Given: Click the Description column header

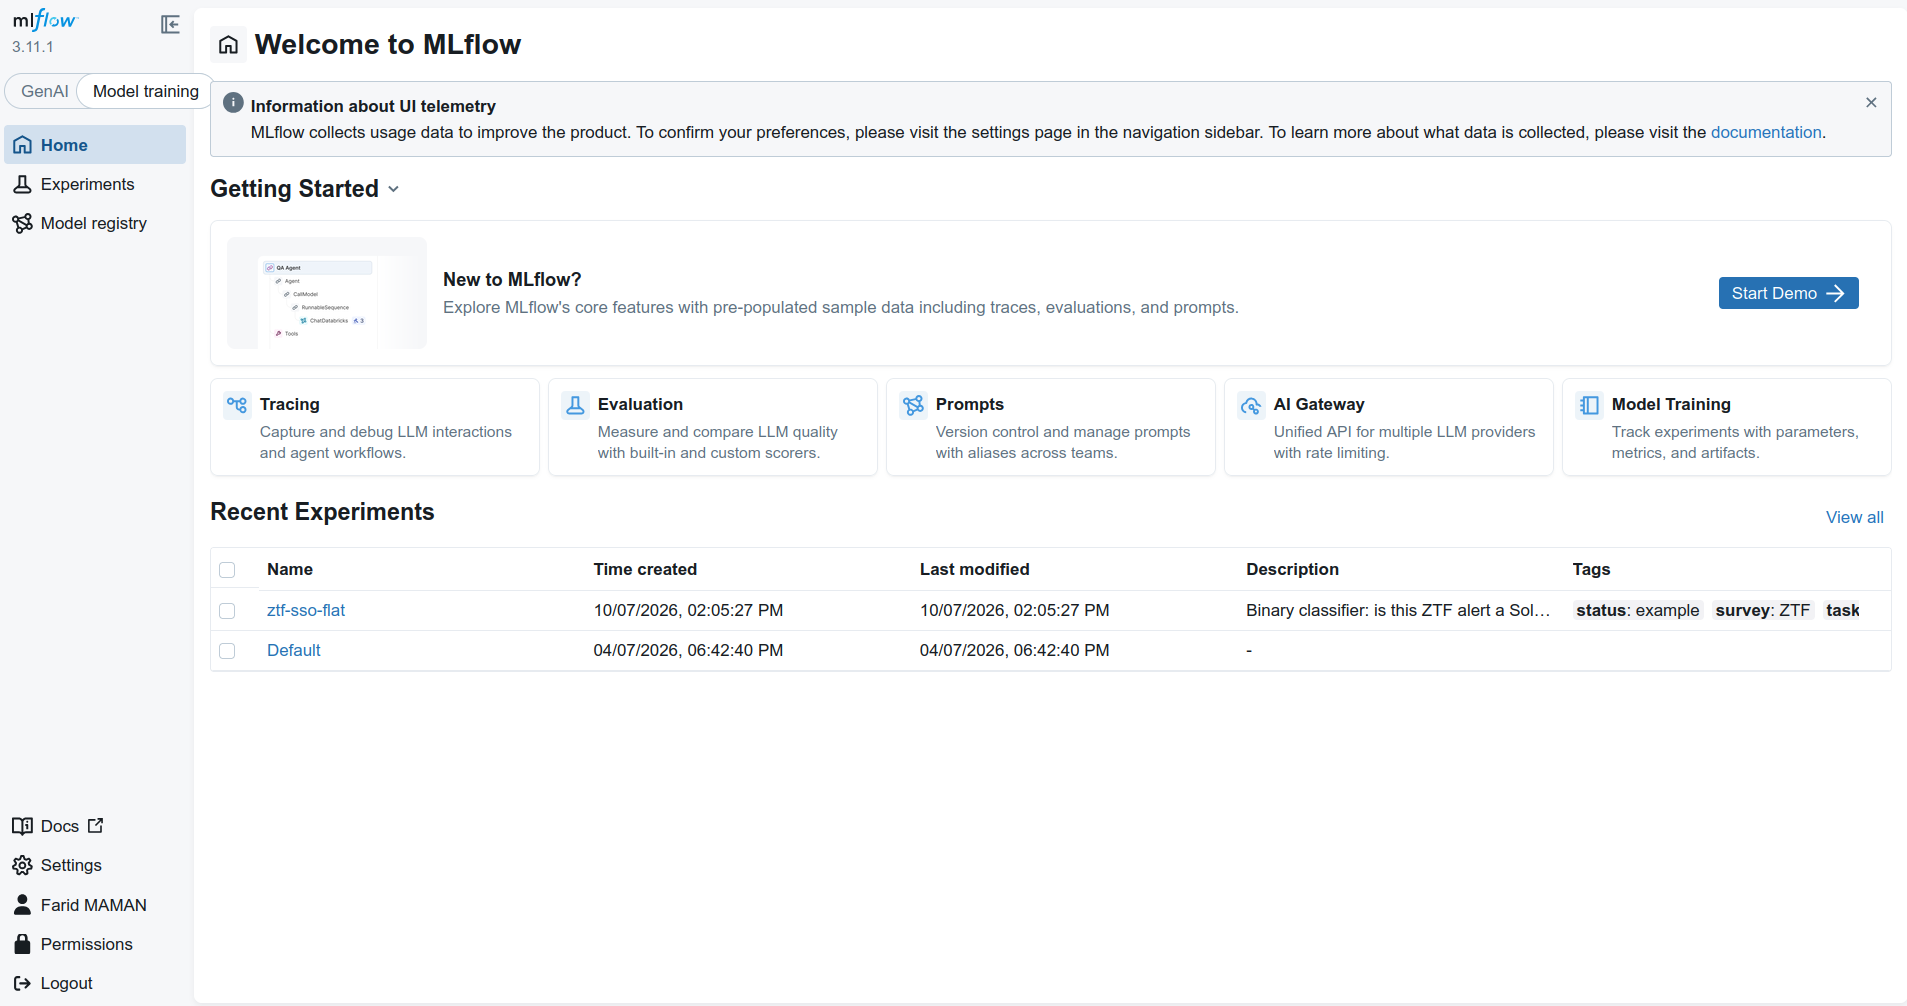Looking at the screenshot, I should click(1292, 569).
